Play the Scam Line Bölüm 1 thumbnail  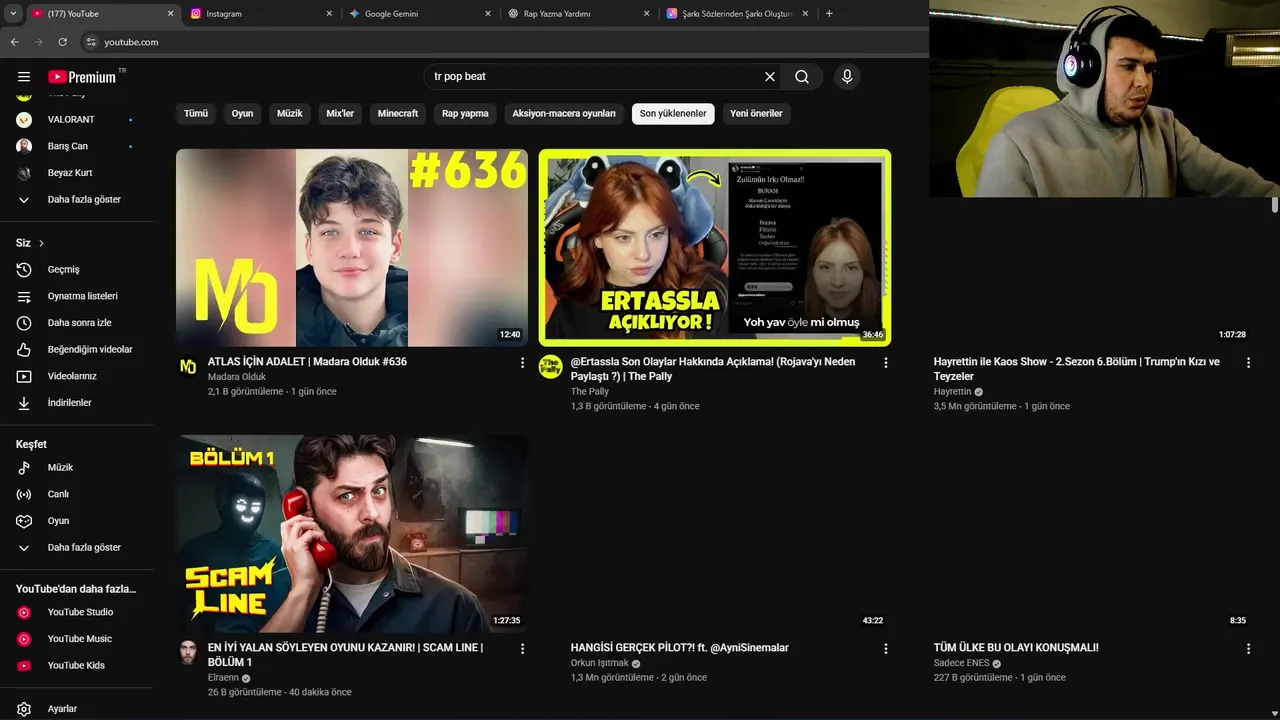(352, 533)
